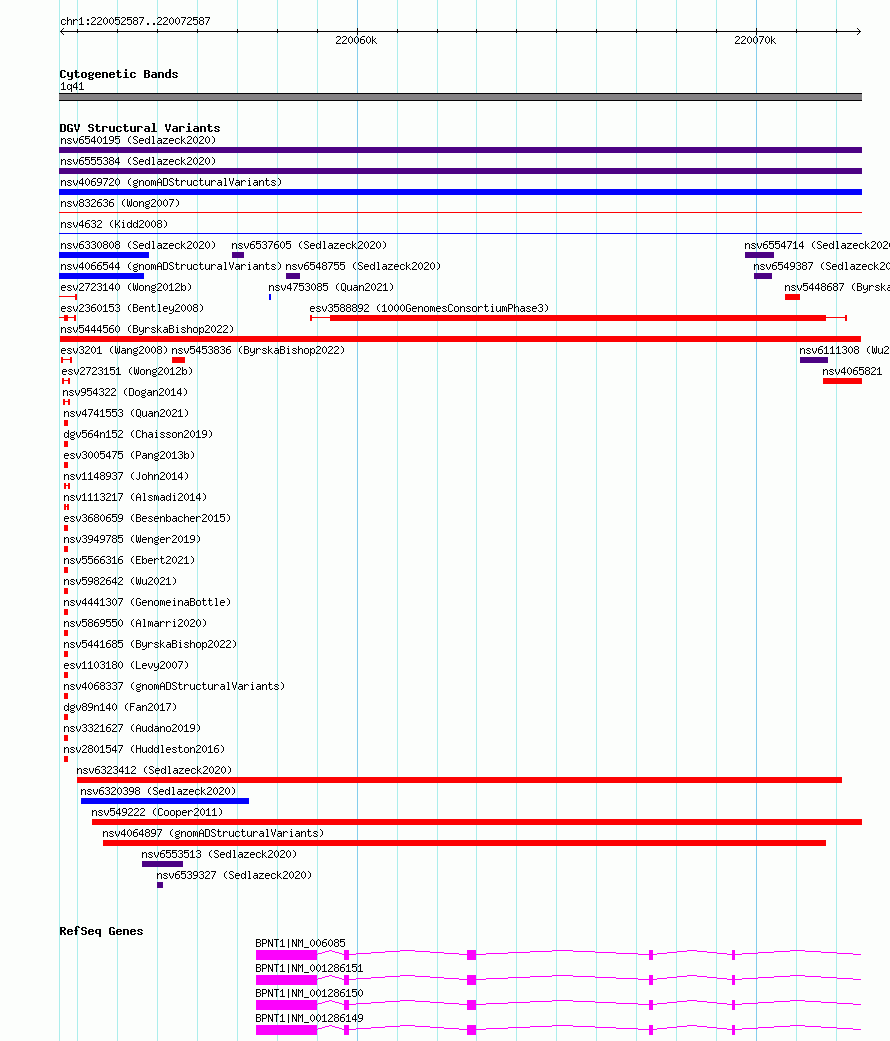Select the BPNT1|NM_001286150 transcript label
890x1041 pixels.
309,994
